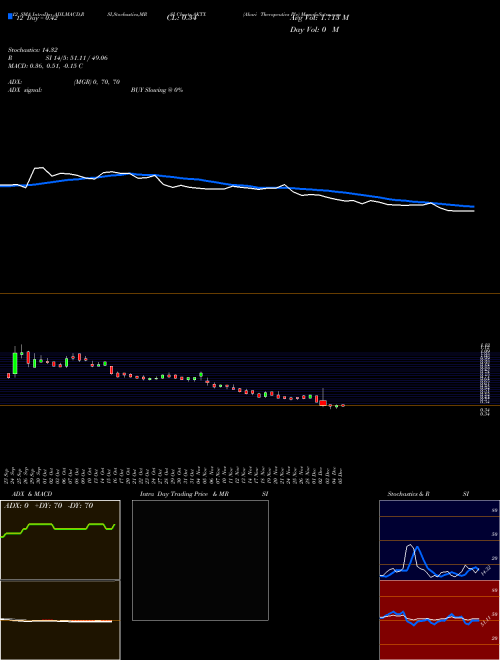Viewport: 500px width, 660px height.
Task: Click the 'CL: 0.34' closing price label
Action: coord(181,18)
